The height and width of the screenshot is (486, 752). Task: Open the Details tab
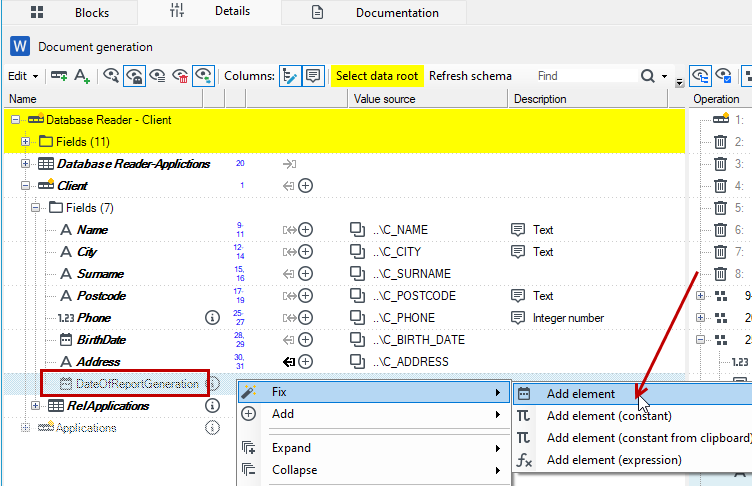[x=210, y=12]
